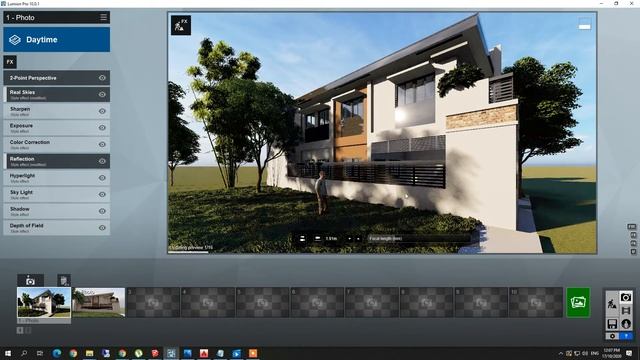Toggle visibility of Depth of Field effect

coord(102,228)
